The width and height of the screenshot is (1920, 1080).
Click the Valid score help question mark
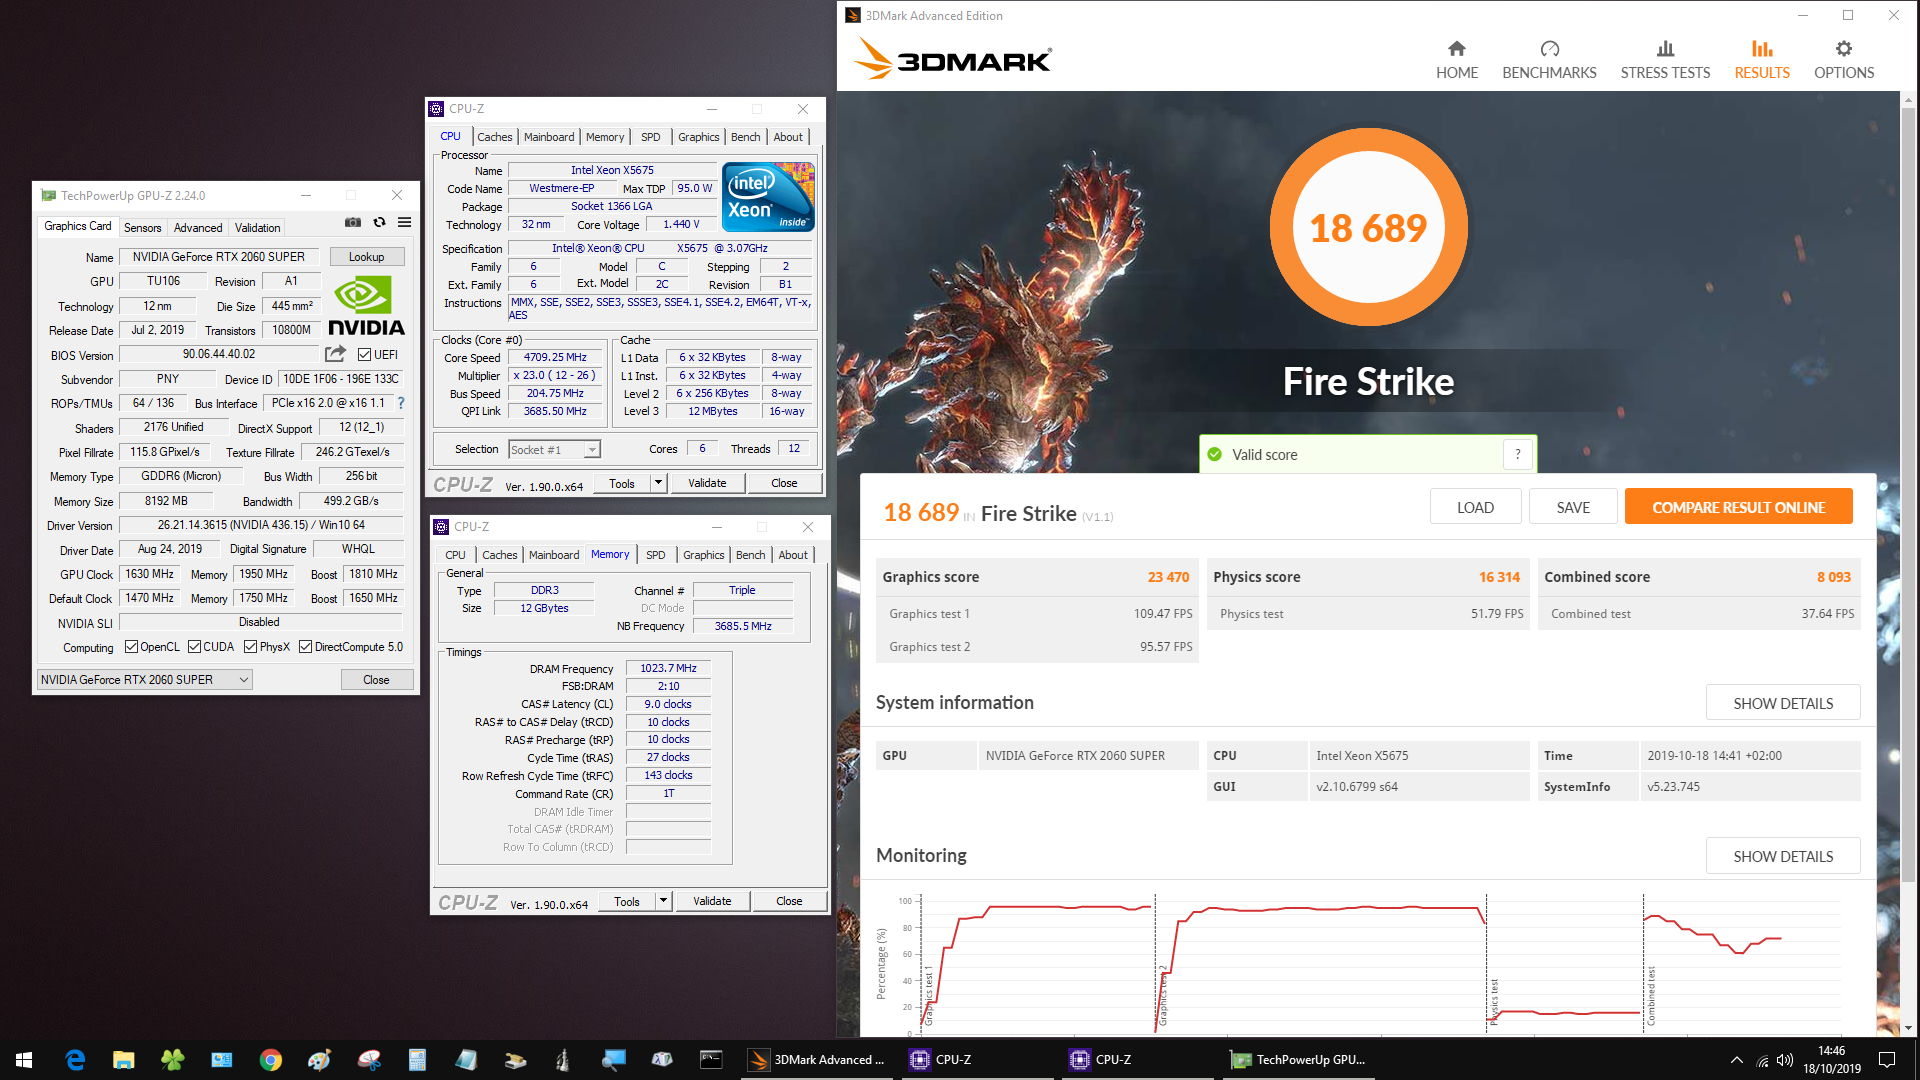[x=1517, y=455]
